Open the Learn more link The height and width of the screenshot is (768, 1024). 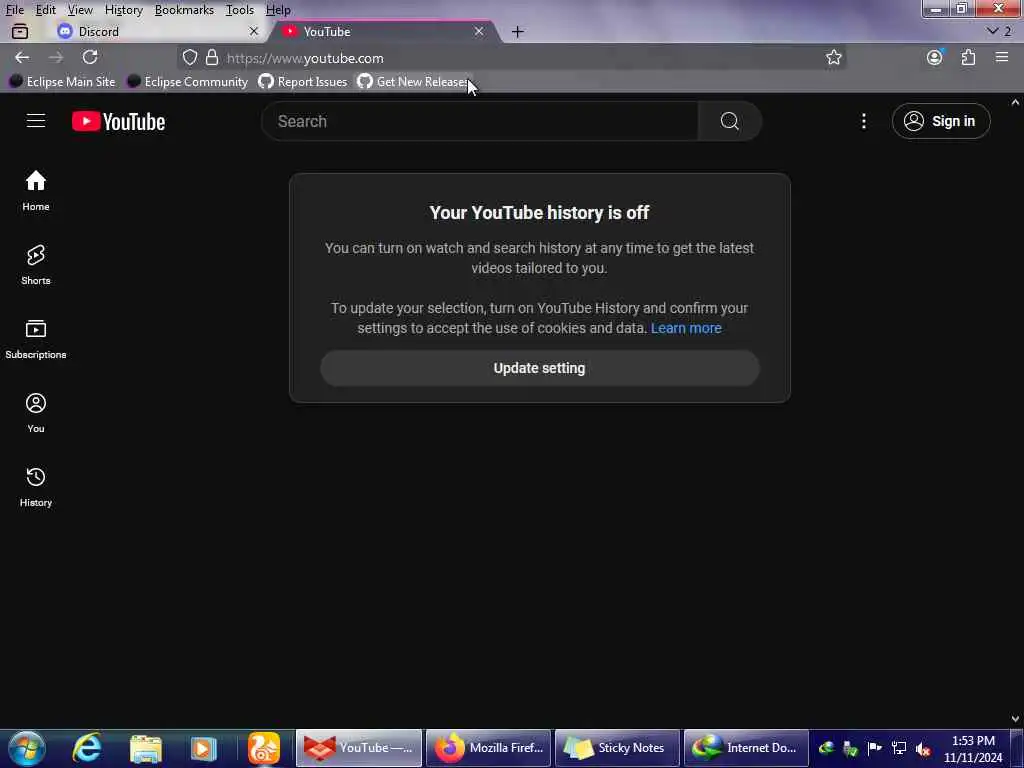pos(686,328)
